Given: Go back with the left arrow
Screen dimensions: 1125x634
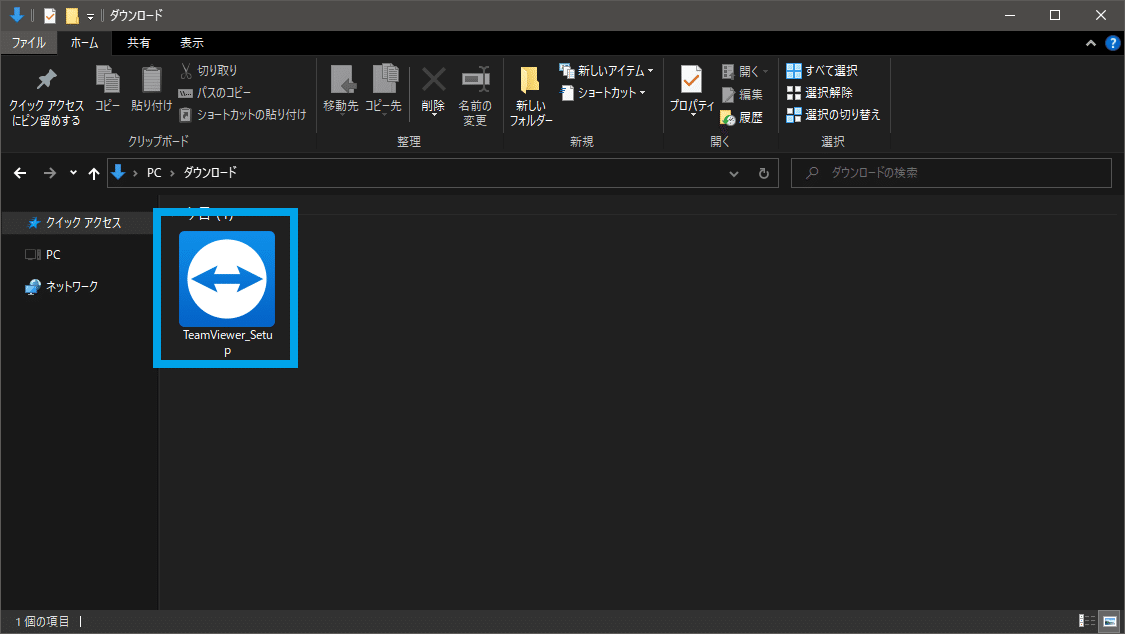Looking at the screenshot, I should point(20,173).
